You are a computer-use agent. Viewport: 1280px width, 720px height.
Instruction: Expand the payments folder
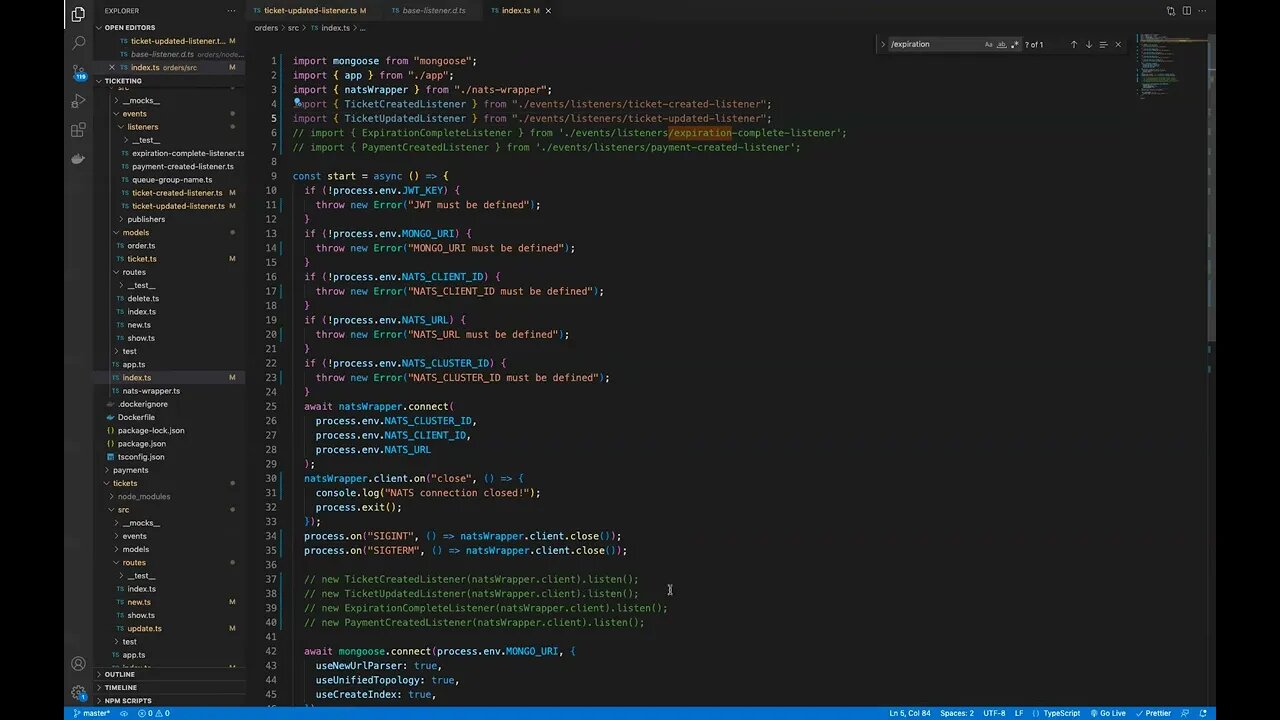130,470
